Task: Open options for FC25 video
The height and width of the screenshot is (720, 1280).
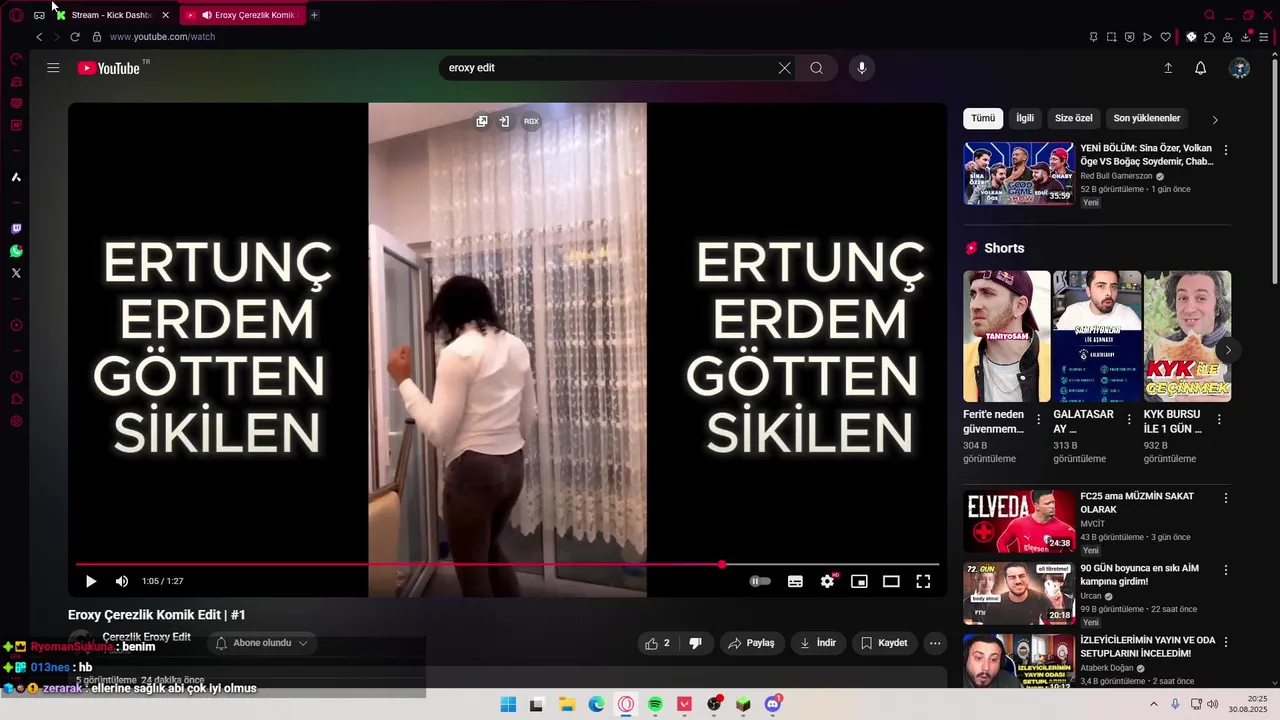Action: [1226, 498]
